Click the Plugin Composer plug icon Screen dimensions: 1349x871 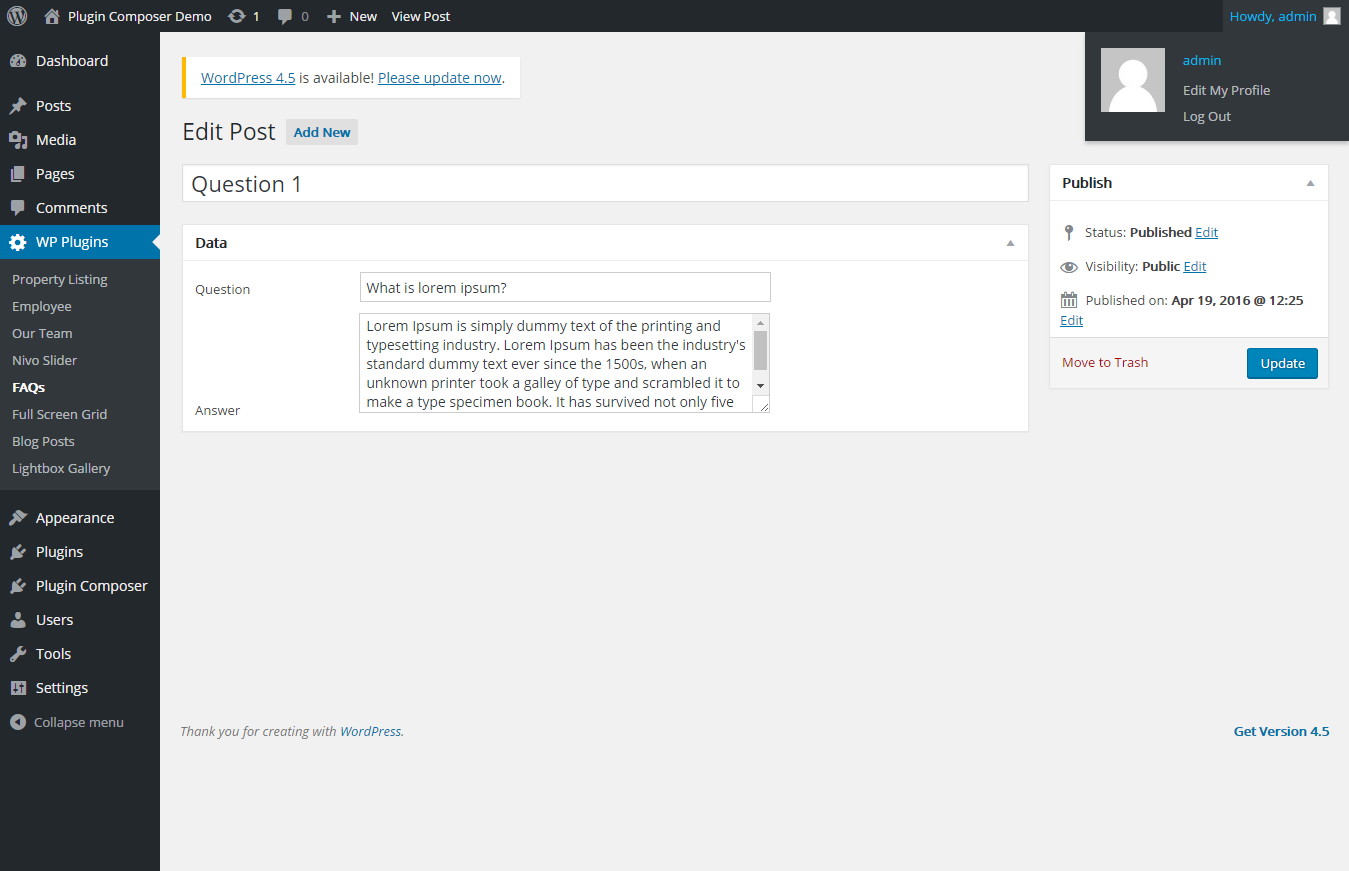[x=18, y=586]
